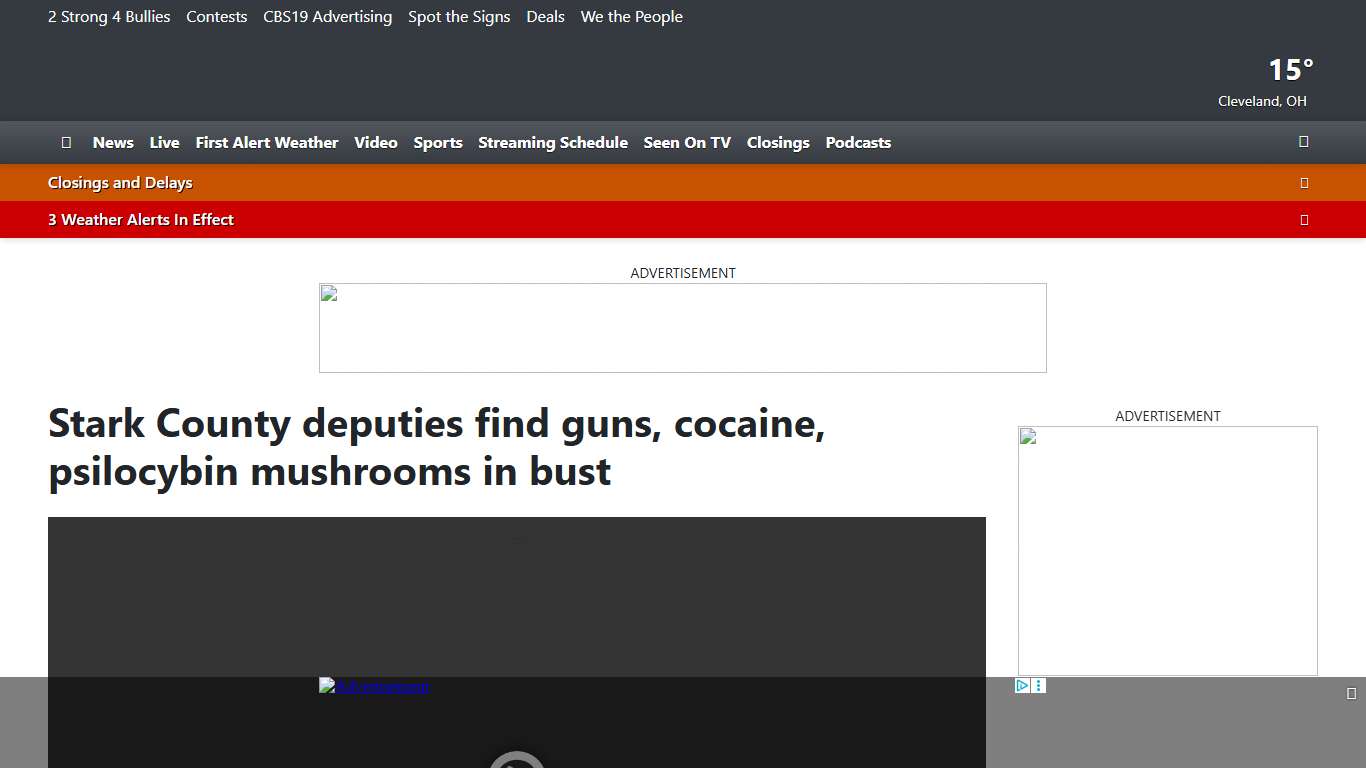Viewport: 1366px width, 768px height.
Task: Expand the broken Advertisement image link in the video
Action: (x=374, y=686)
